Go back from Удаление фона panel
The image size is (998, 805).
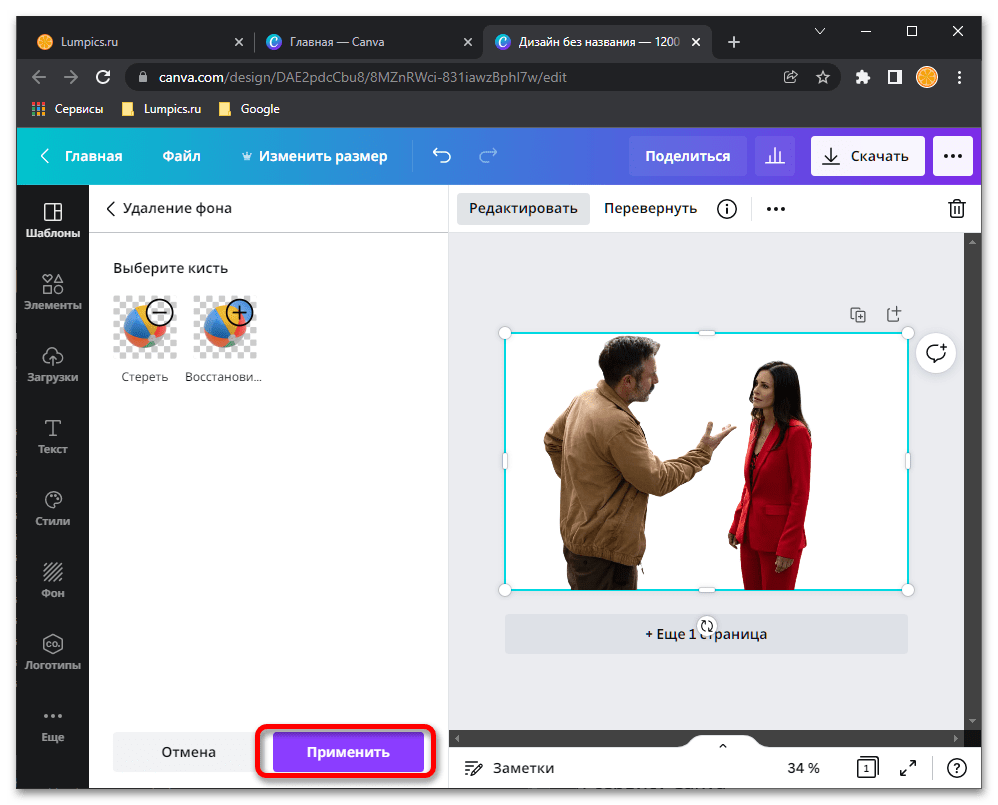[111, 209]
